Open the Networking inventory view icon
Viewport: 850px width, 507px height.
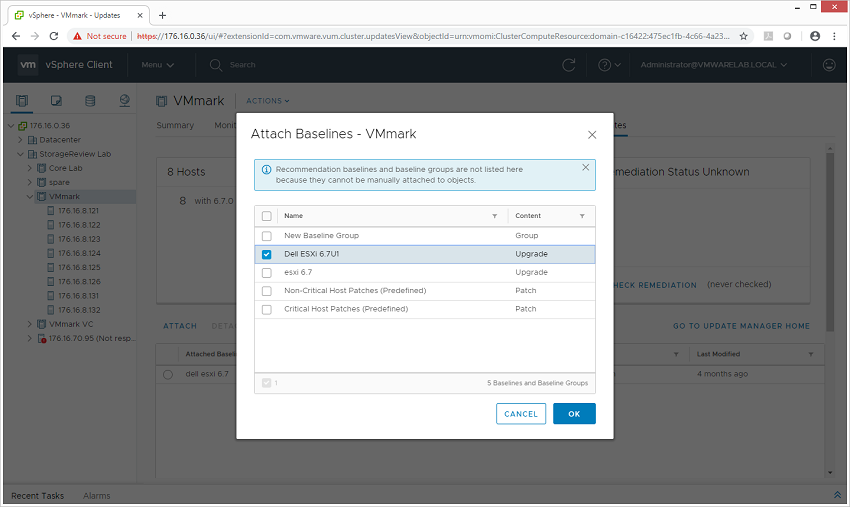coord(124,101)
